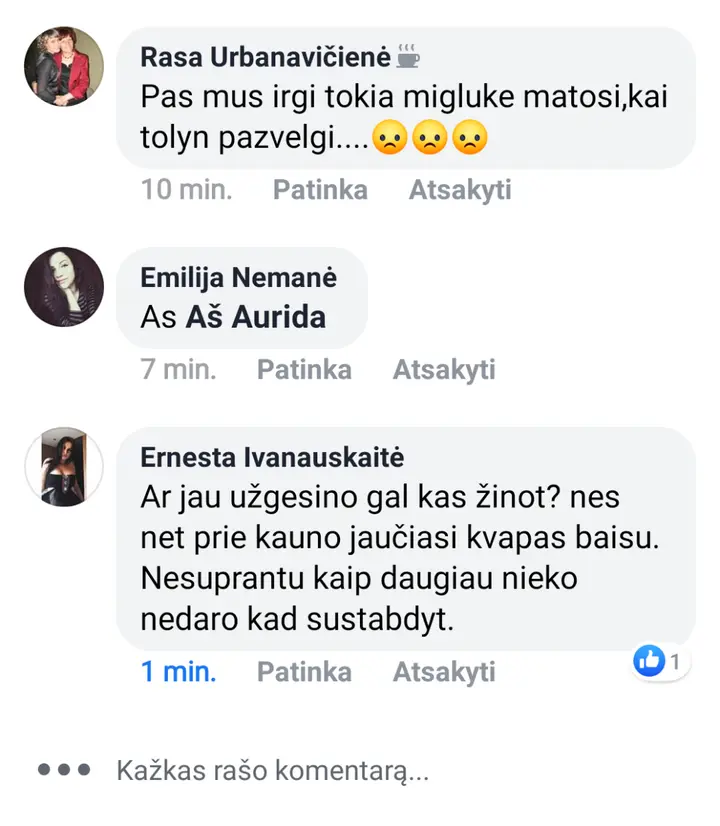Open Rasa Urbanavičienė's name link
The width and height of the screenshot is (720, 826).
coord(265,57)
